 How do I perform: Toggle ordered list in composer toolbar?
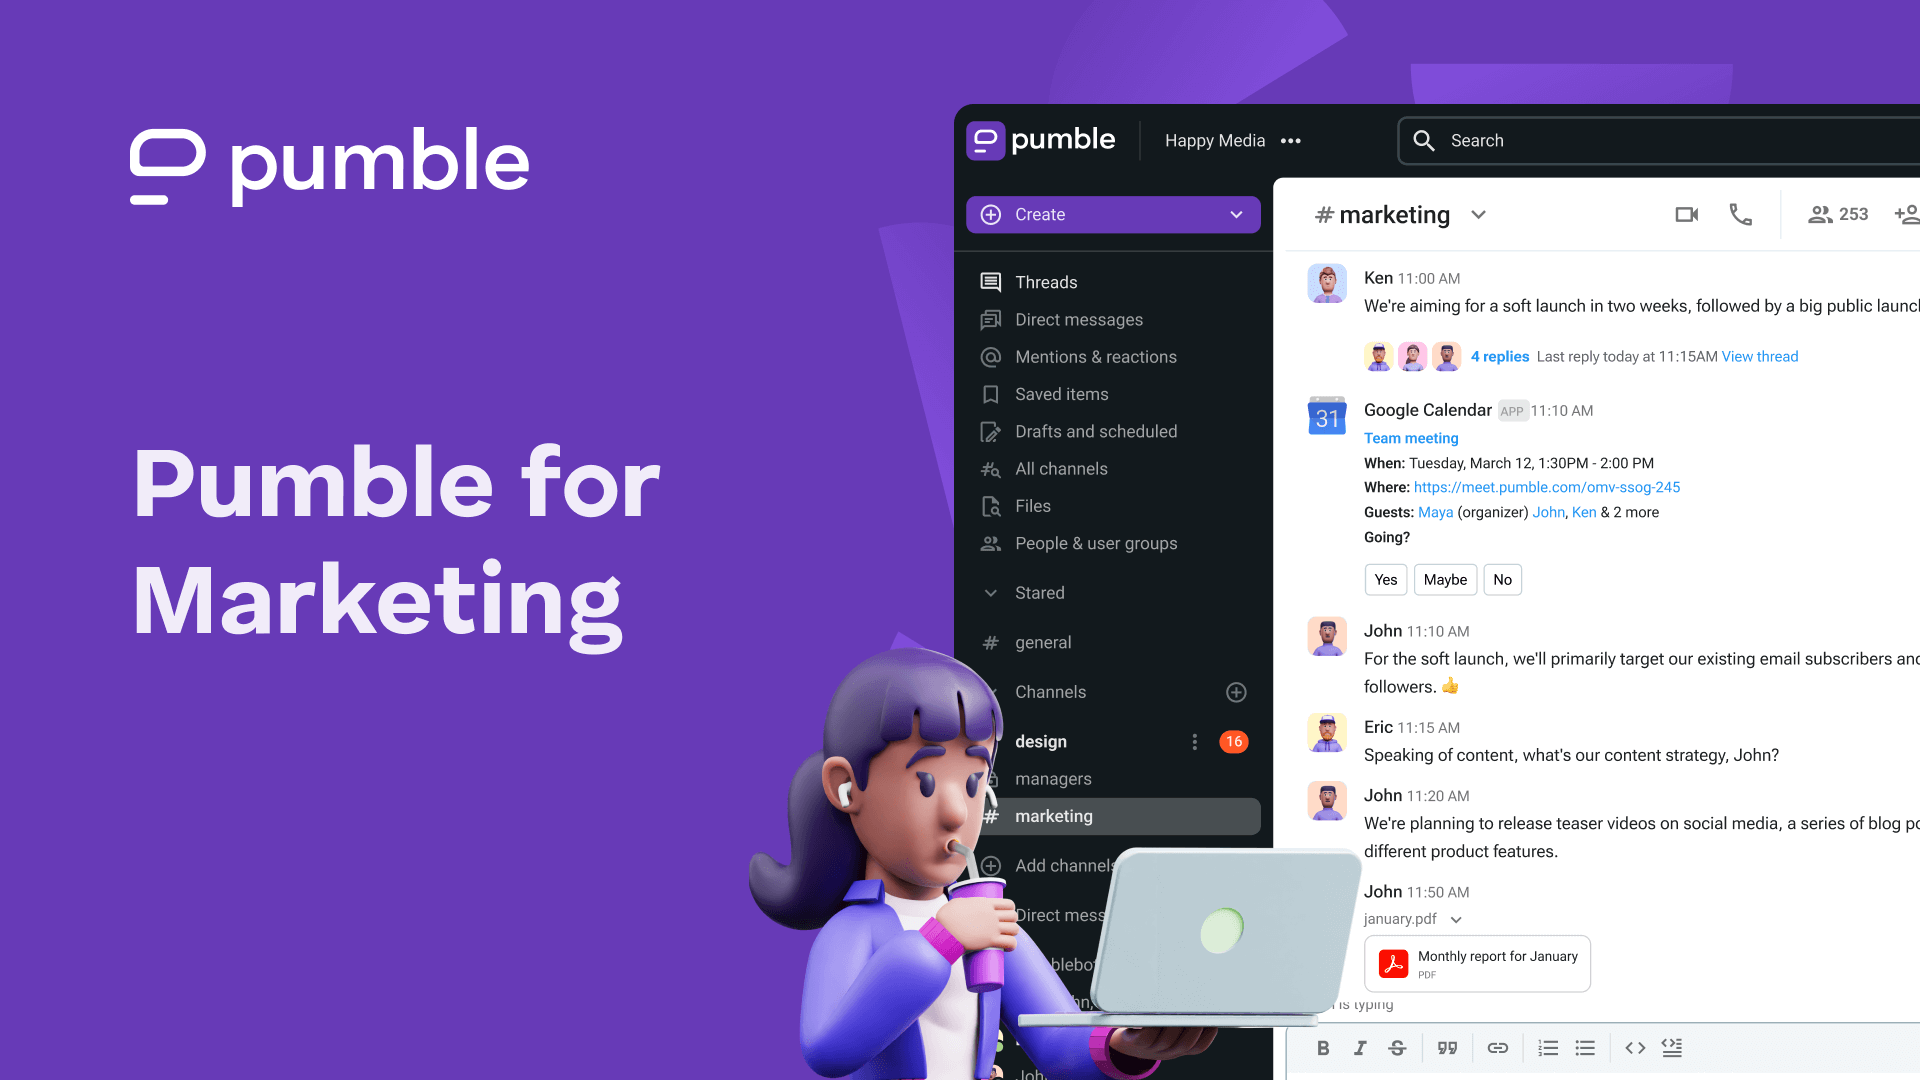1553,1047
